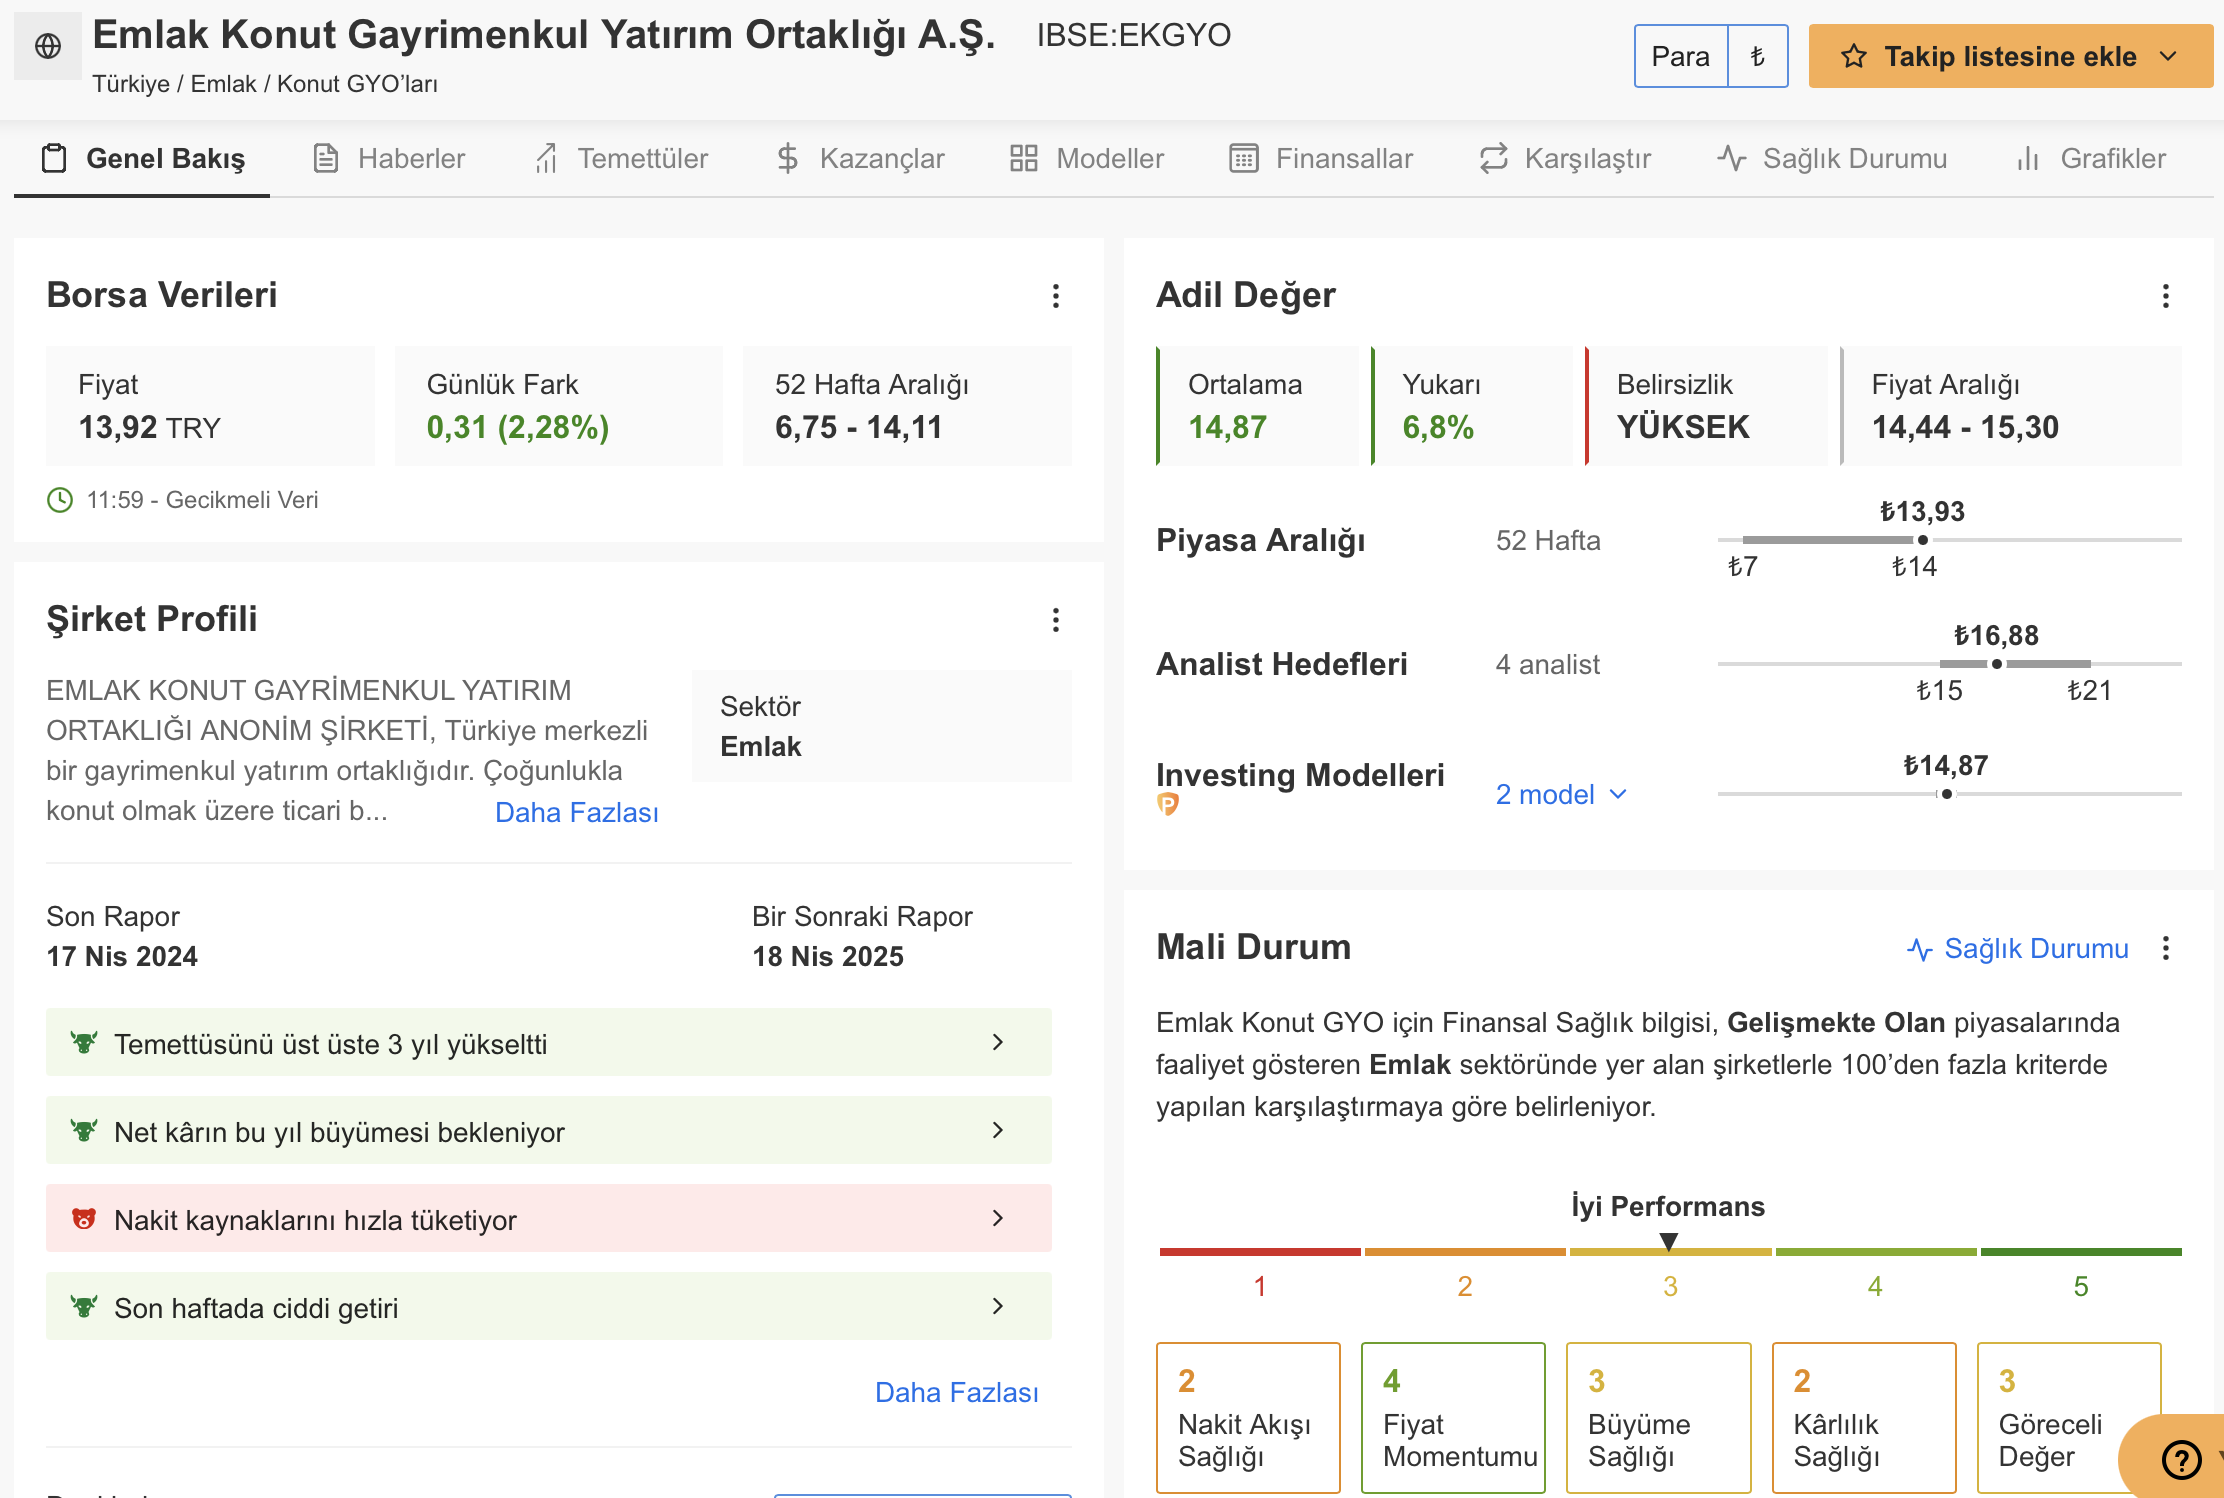Select the Para currency toggle
The image size is (2224, 1498).
[1680, 56]
